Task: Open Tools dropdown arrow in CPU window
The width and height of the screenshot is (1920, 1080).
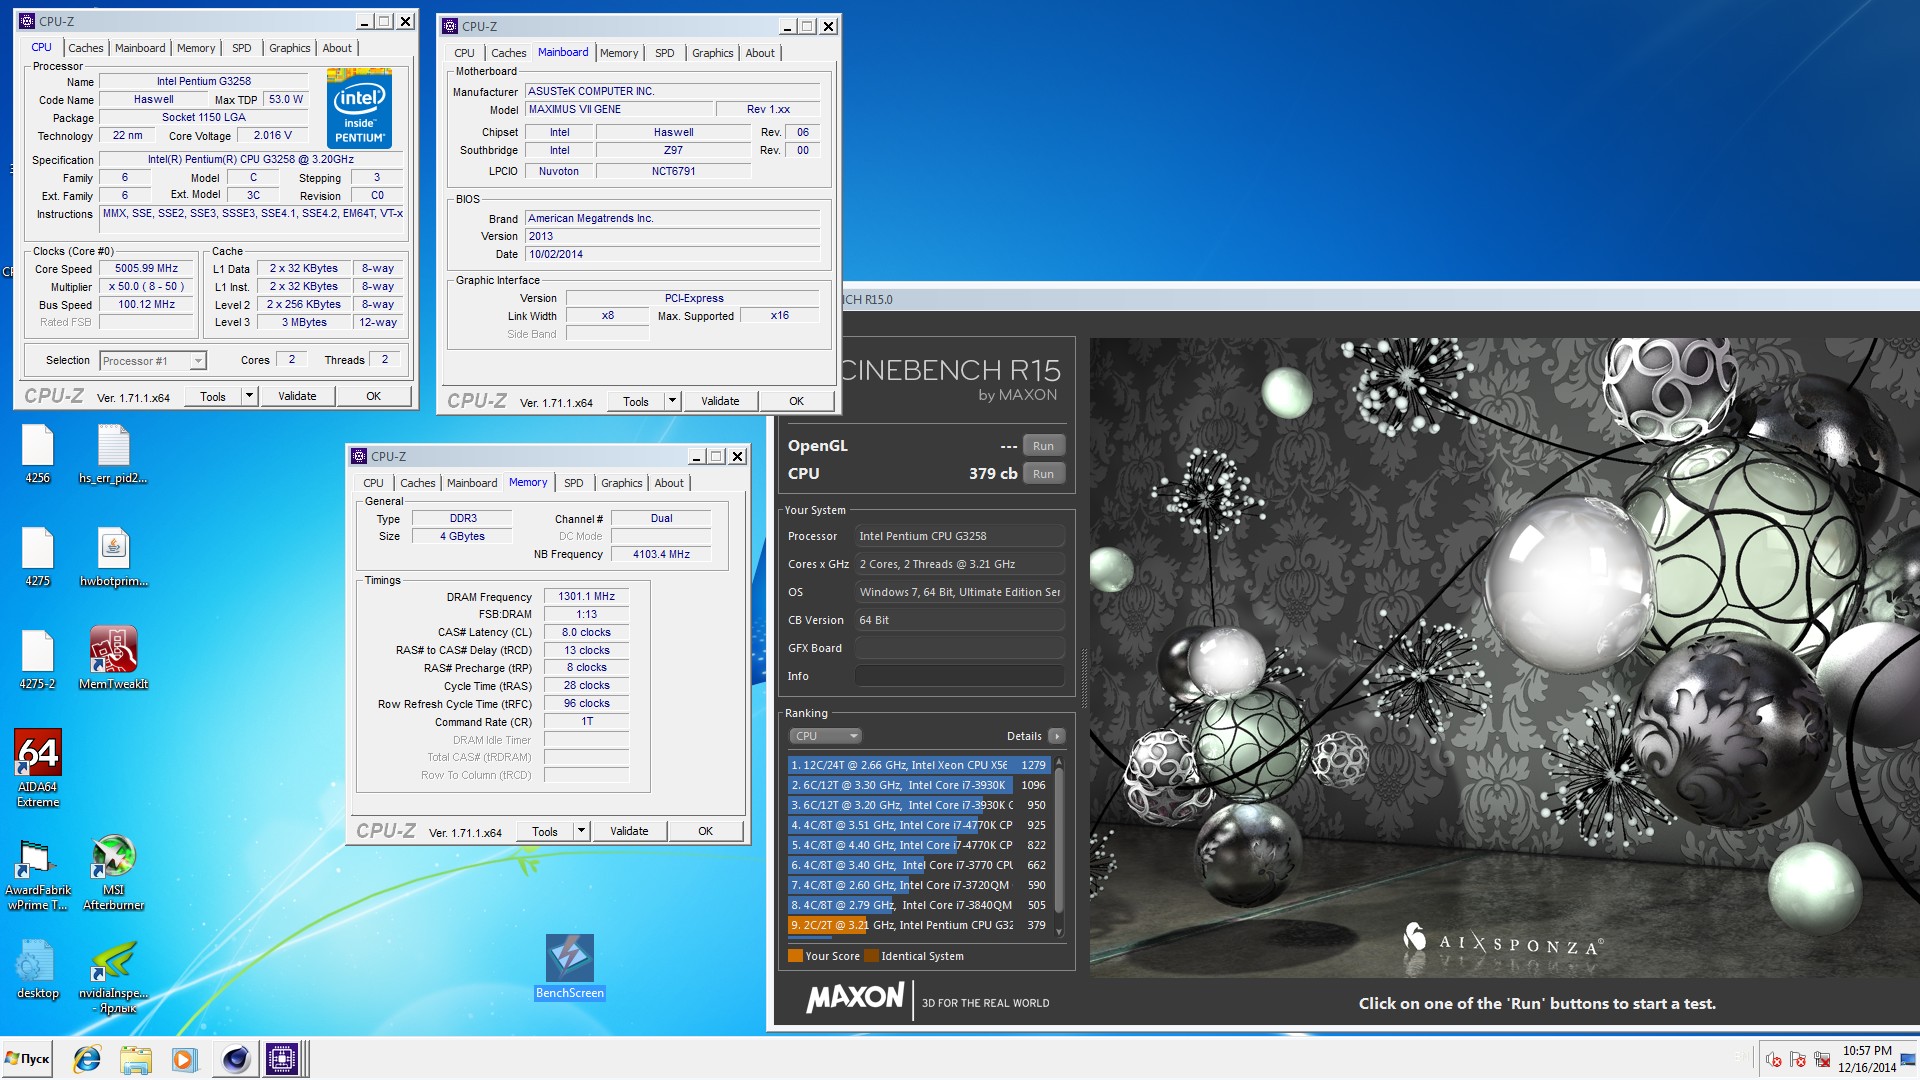Action: pyautogui.click(x=249, y=396)
